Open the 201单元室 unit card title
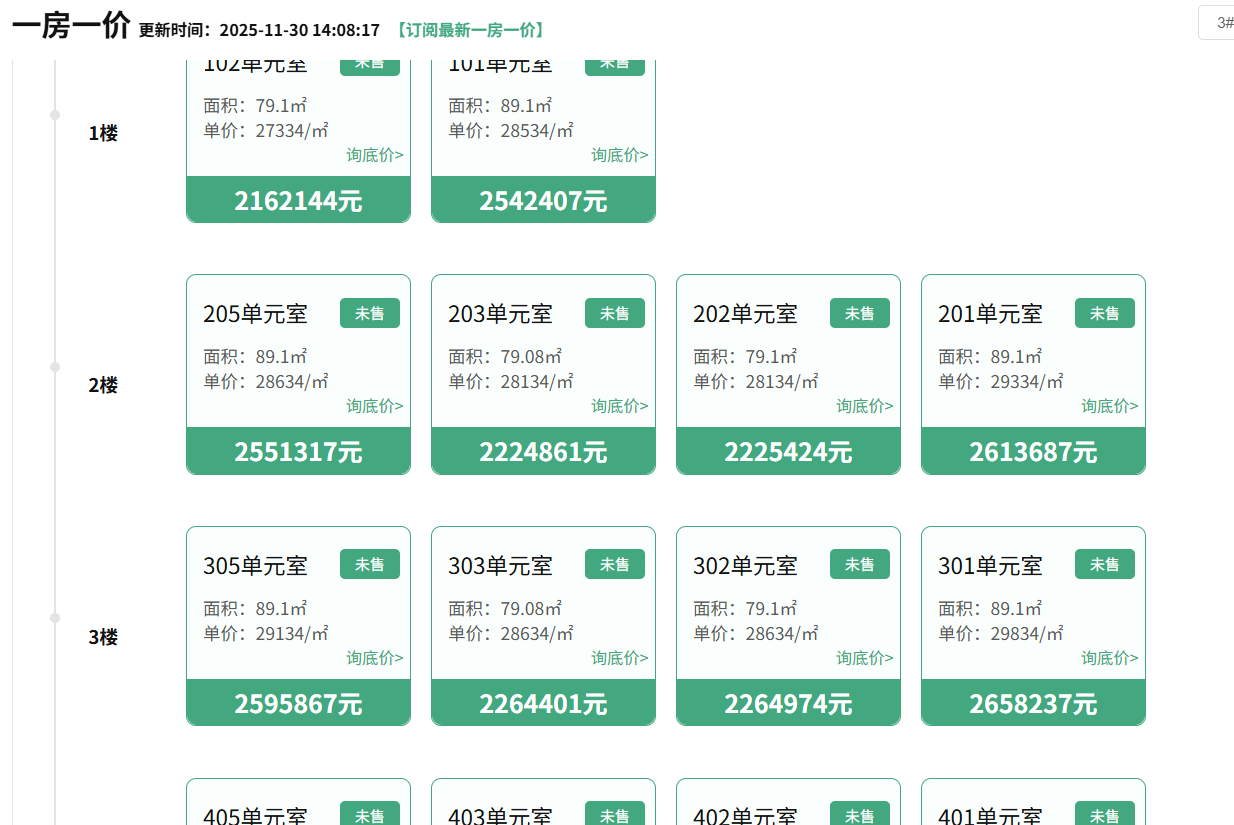Image resolution: width=1234 pixels, height=825 pixels. pyautogui.click(x=990, y=314)
